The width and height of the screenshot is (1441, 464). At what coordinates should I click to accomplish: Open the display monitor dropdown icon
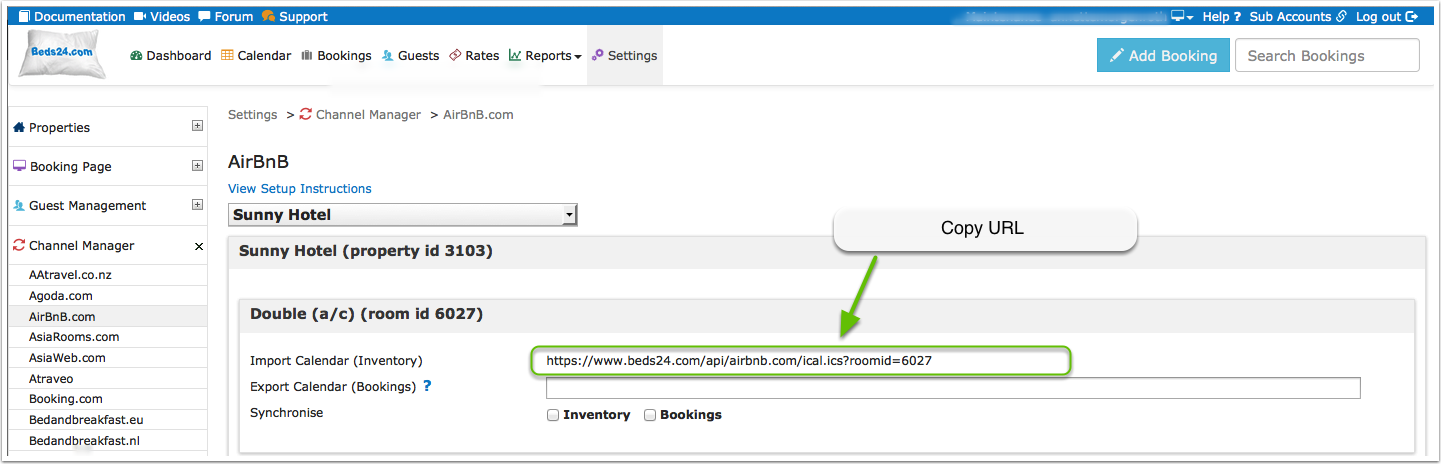coord(1183,16)
